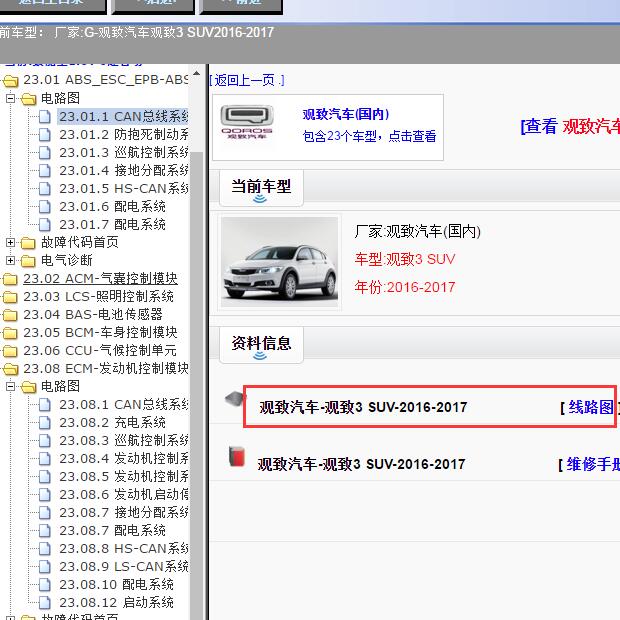Open 线路图 link for 观致3 SUV
Screen dimensions: 620x620
(x=591, y=407)
